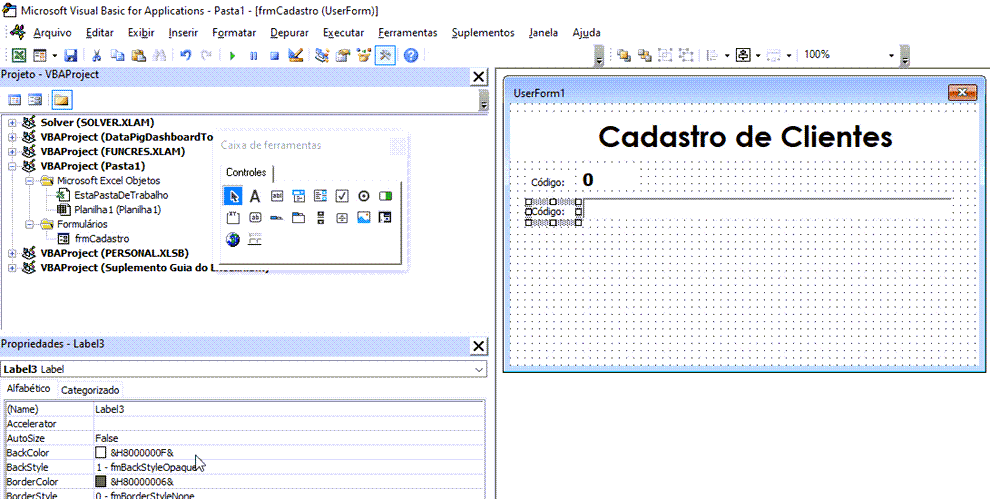Click the Copy icon in the toolbar
The width and height of the screenshot is (990, 499).
[x=117, y=56]
